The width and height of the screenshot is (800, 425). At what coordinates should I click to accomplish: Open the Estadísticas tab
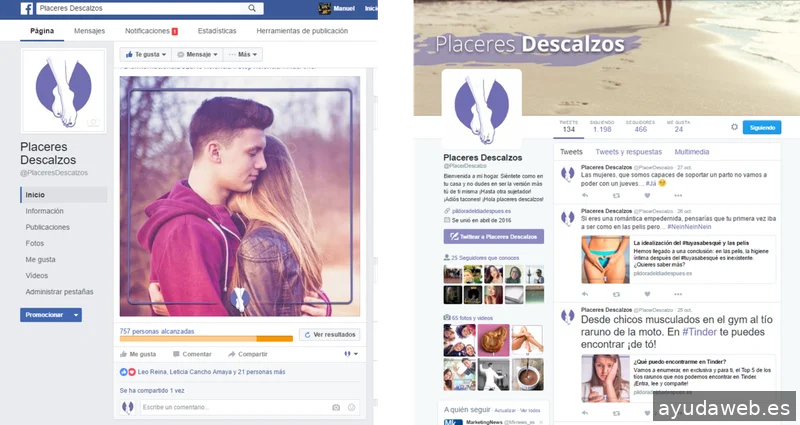[x=217, y=31]
